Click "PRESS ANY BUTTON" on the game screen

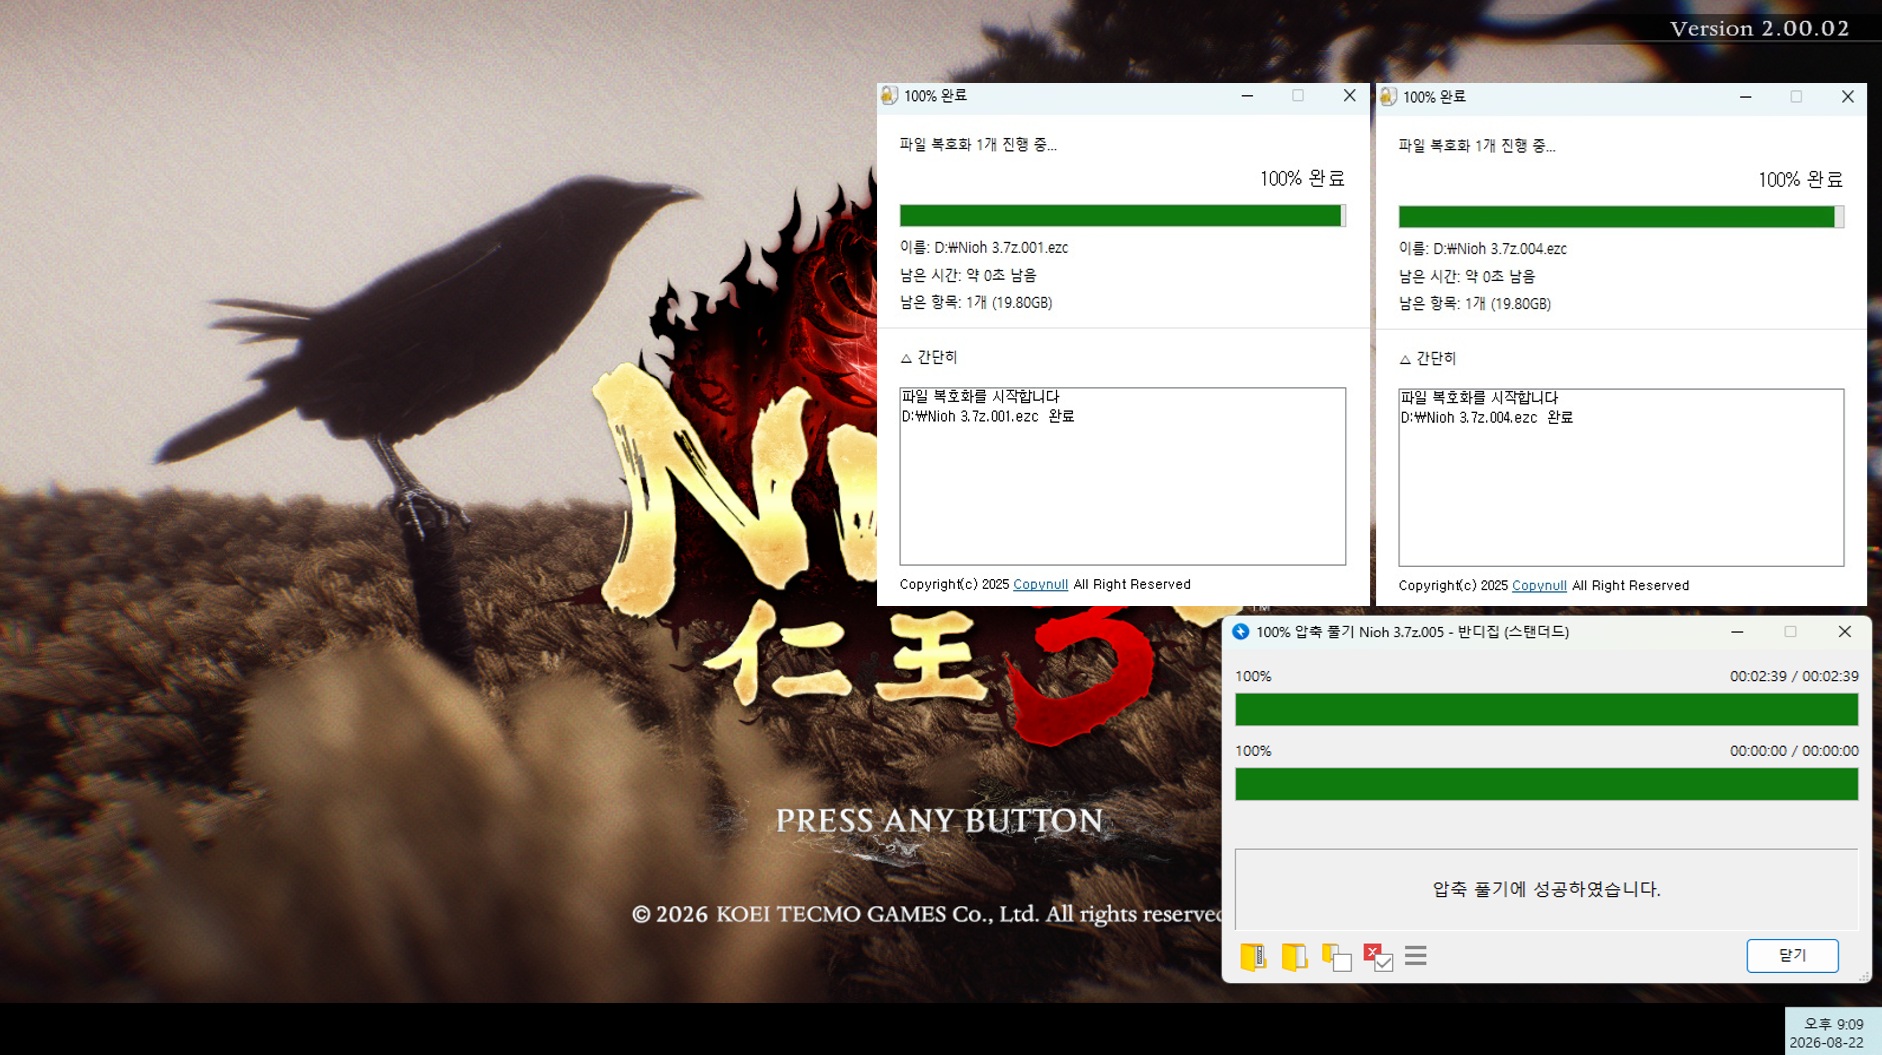pyautogui.click(x=939, y=821)
